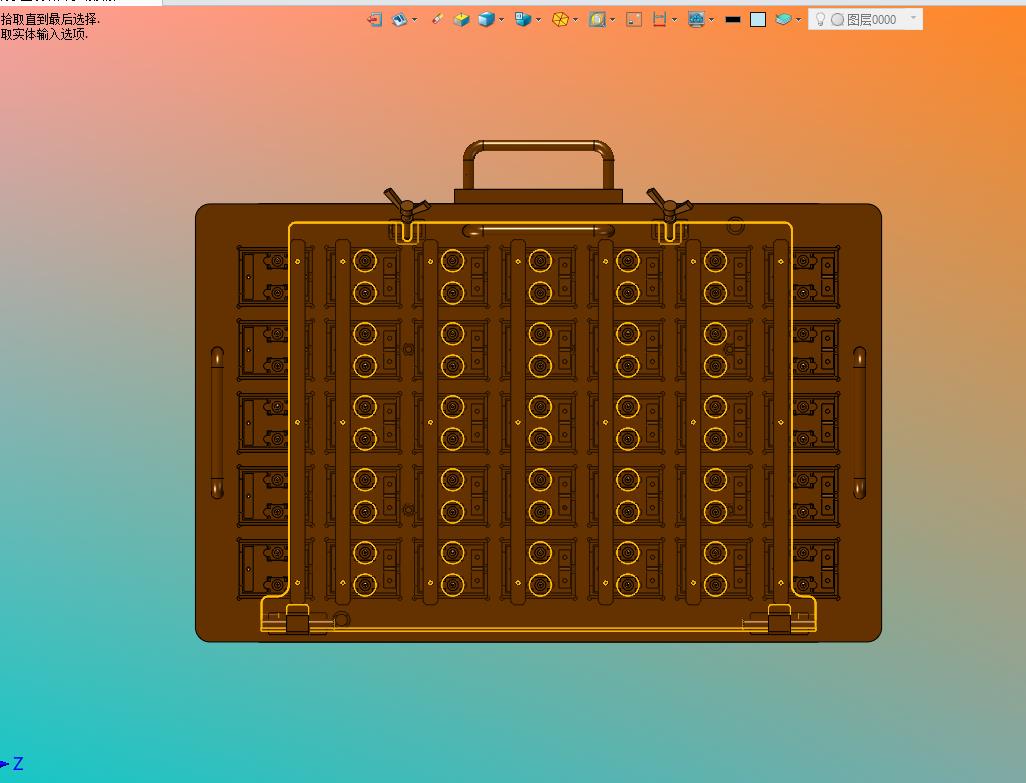Open the zoom icon dropdown arrow
This screenshot has height=783, width=1026.
tap(612, 20)
